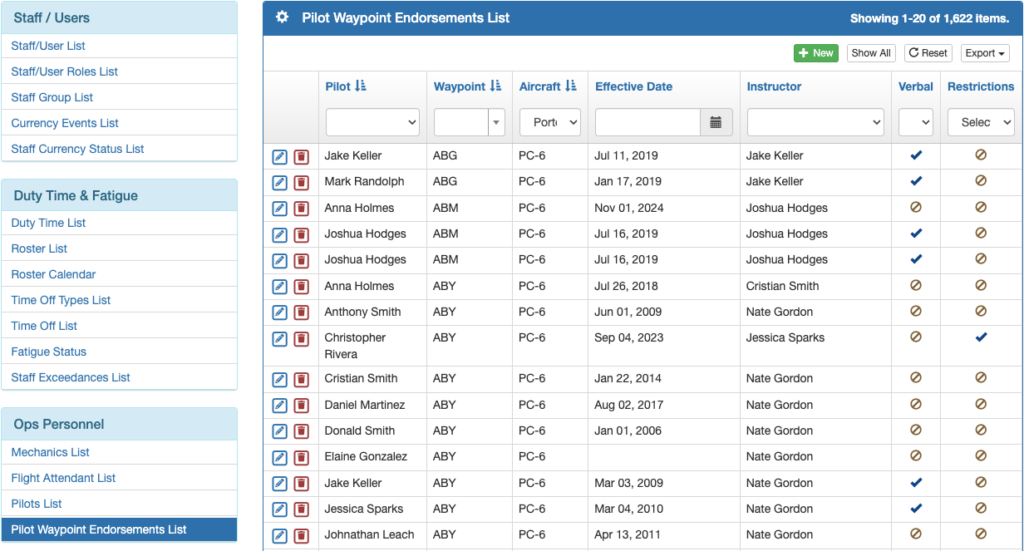Toggle Verbal status for Jessica Sparks row
This screenshot has width=1024, height=551.
(x=915, y=509)
